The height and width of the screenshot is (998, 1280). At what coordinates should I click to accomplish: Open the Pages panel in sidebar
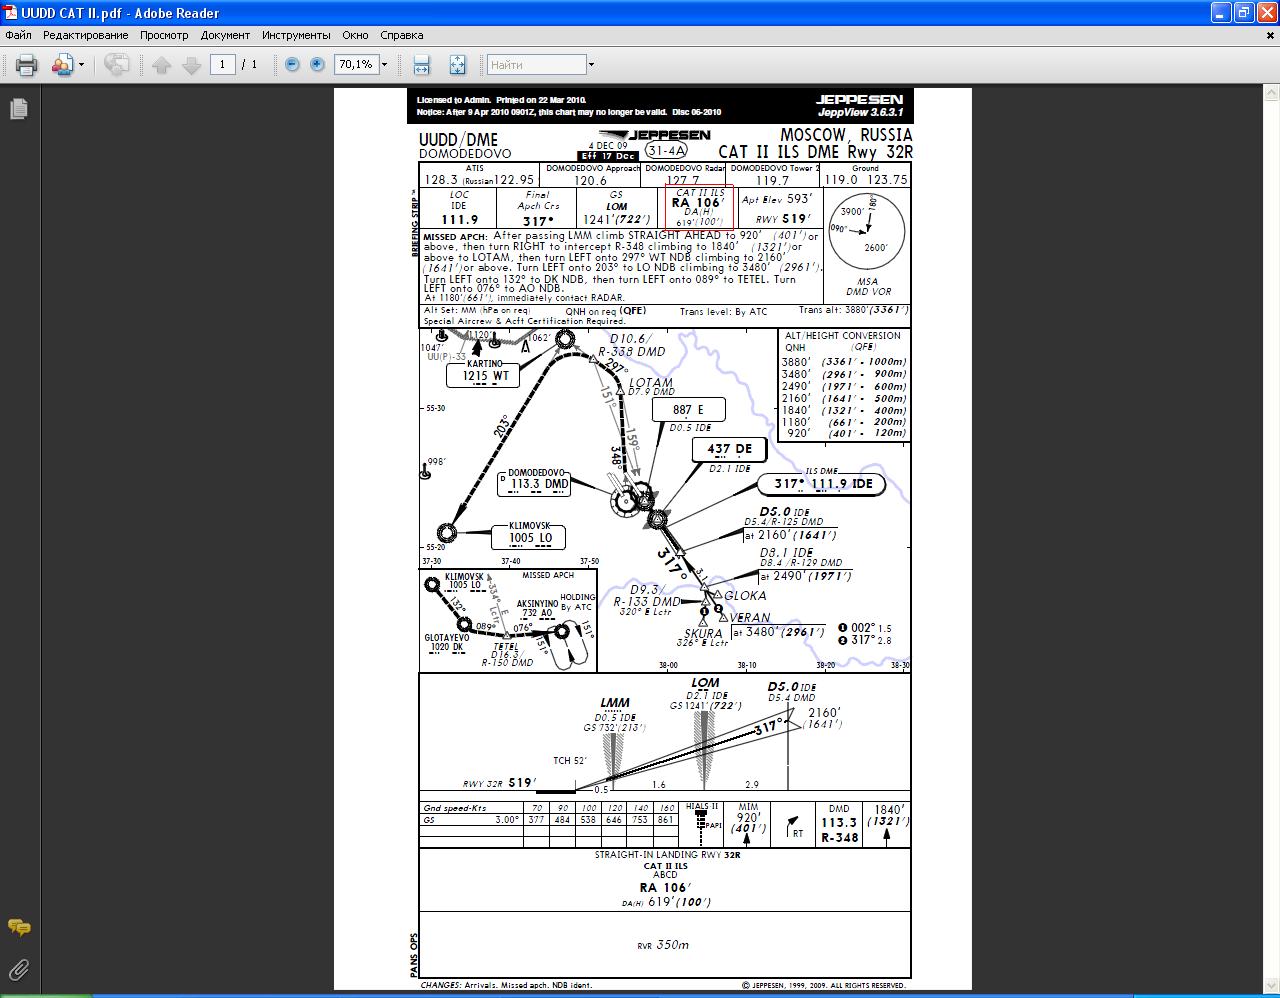[x=19, y=109]
